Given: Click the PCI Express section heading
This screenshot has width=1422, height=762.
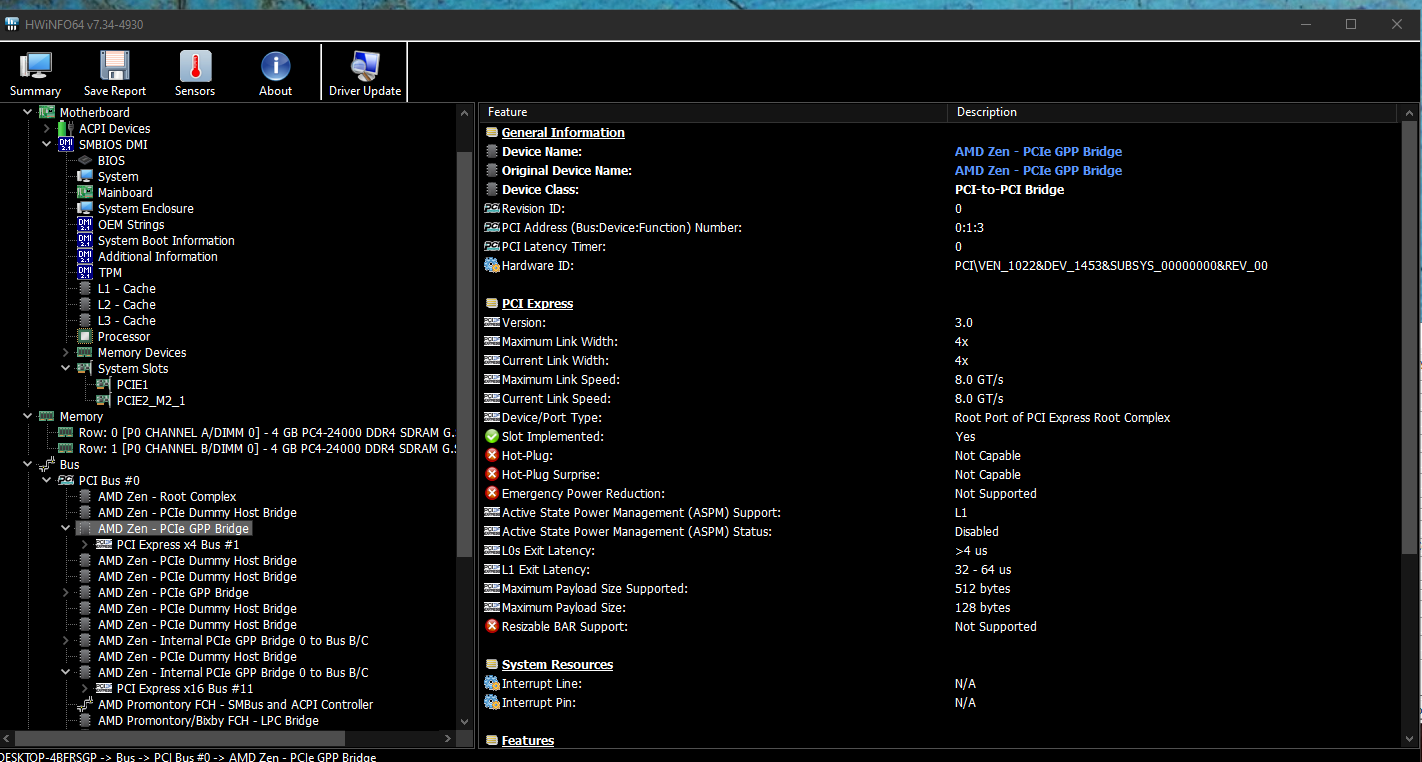Looking at the screenshot, I should [537, 303].
